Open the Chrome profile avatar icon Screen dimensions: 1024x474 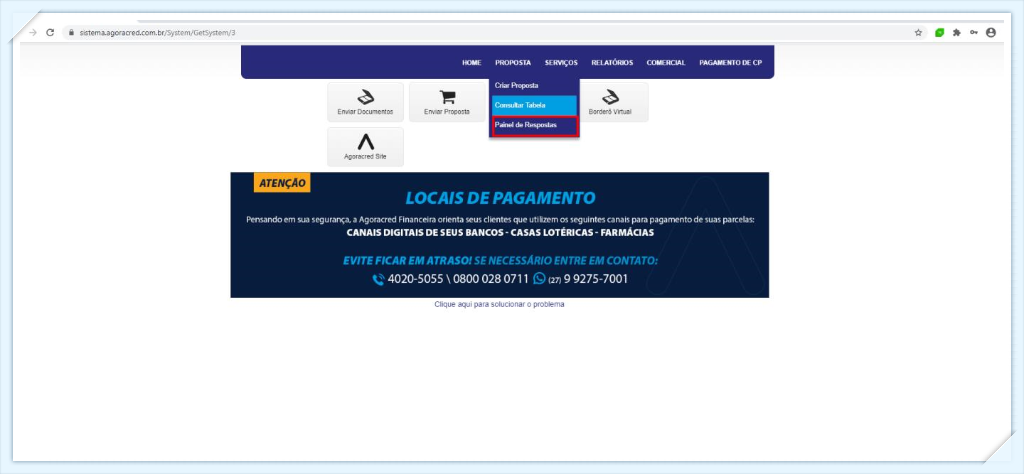tap(991, 33)
